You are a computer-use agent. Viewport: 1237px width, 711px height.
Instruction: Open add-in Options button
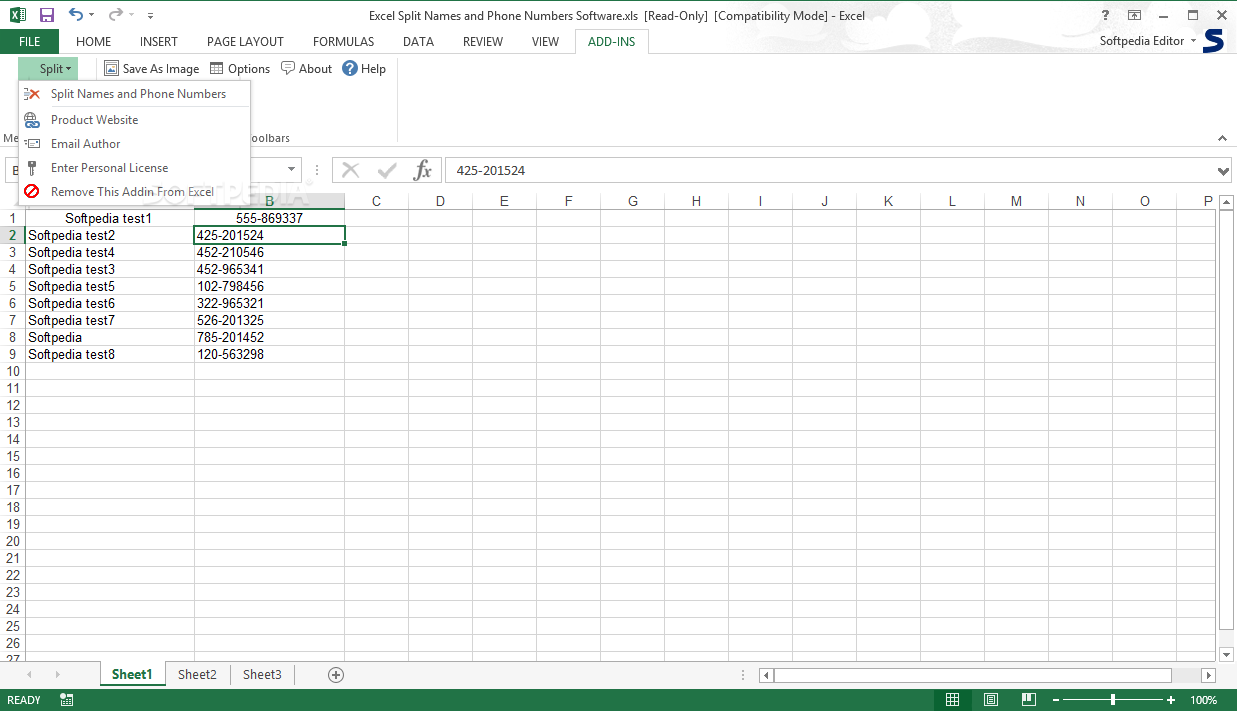(x=240, y=69)
